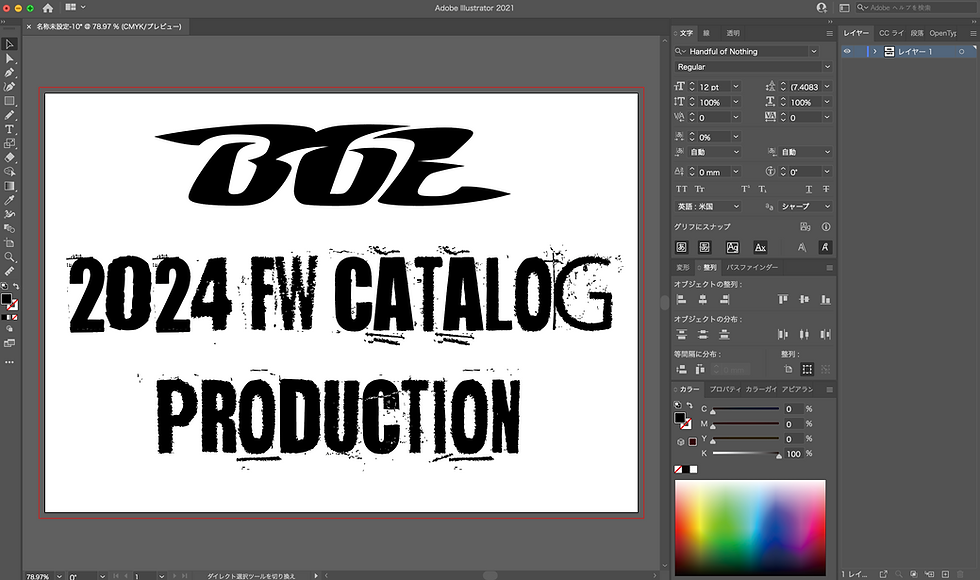
Task: Click the target circle for レイヤー 1
Action: click(x=961, y=52)
